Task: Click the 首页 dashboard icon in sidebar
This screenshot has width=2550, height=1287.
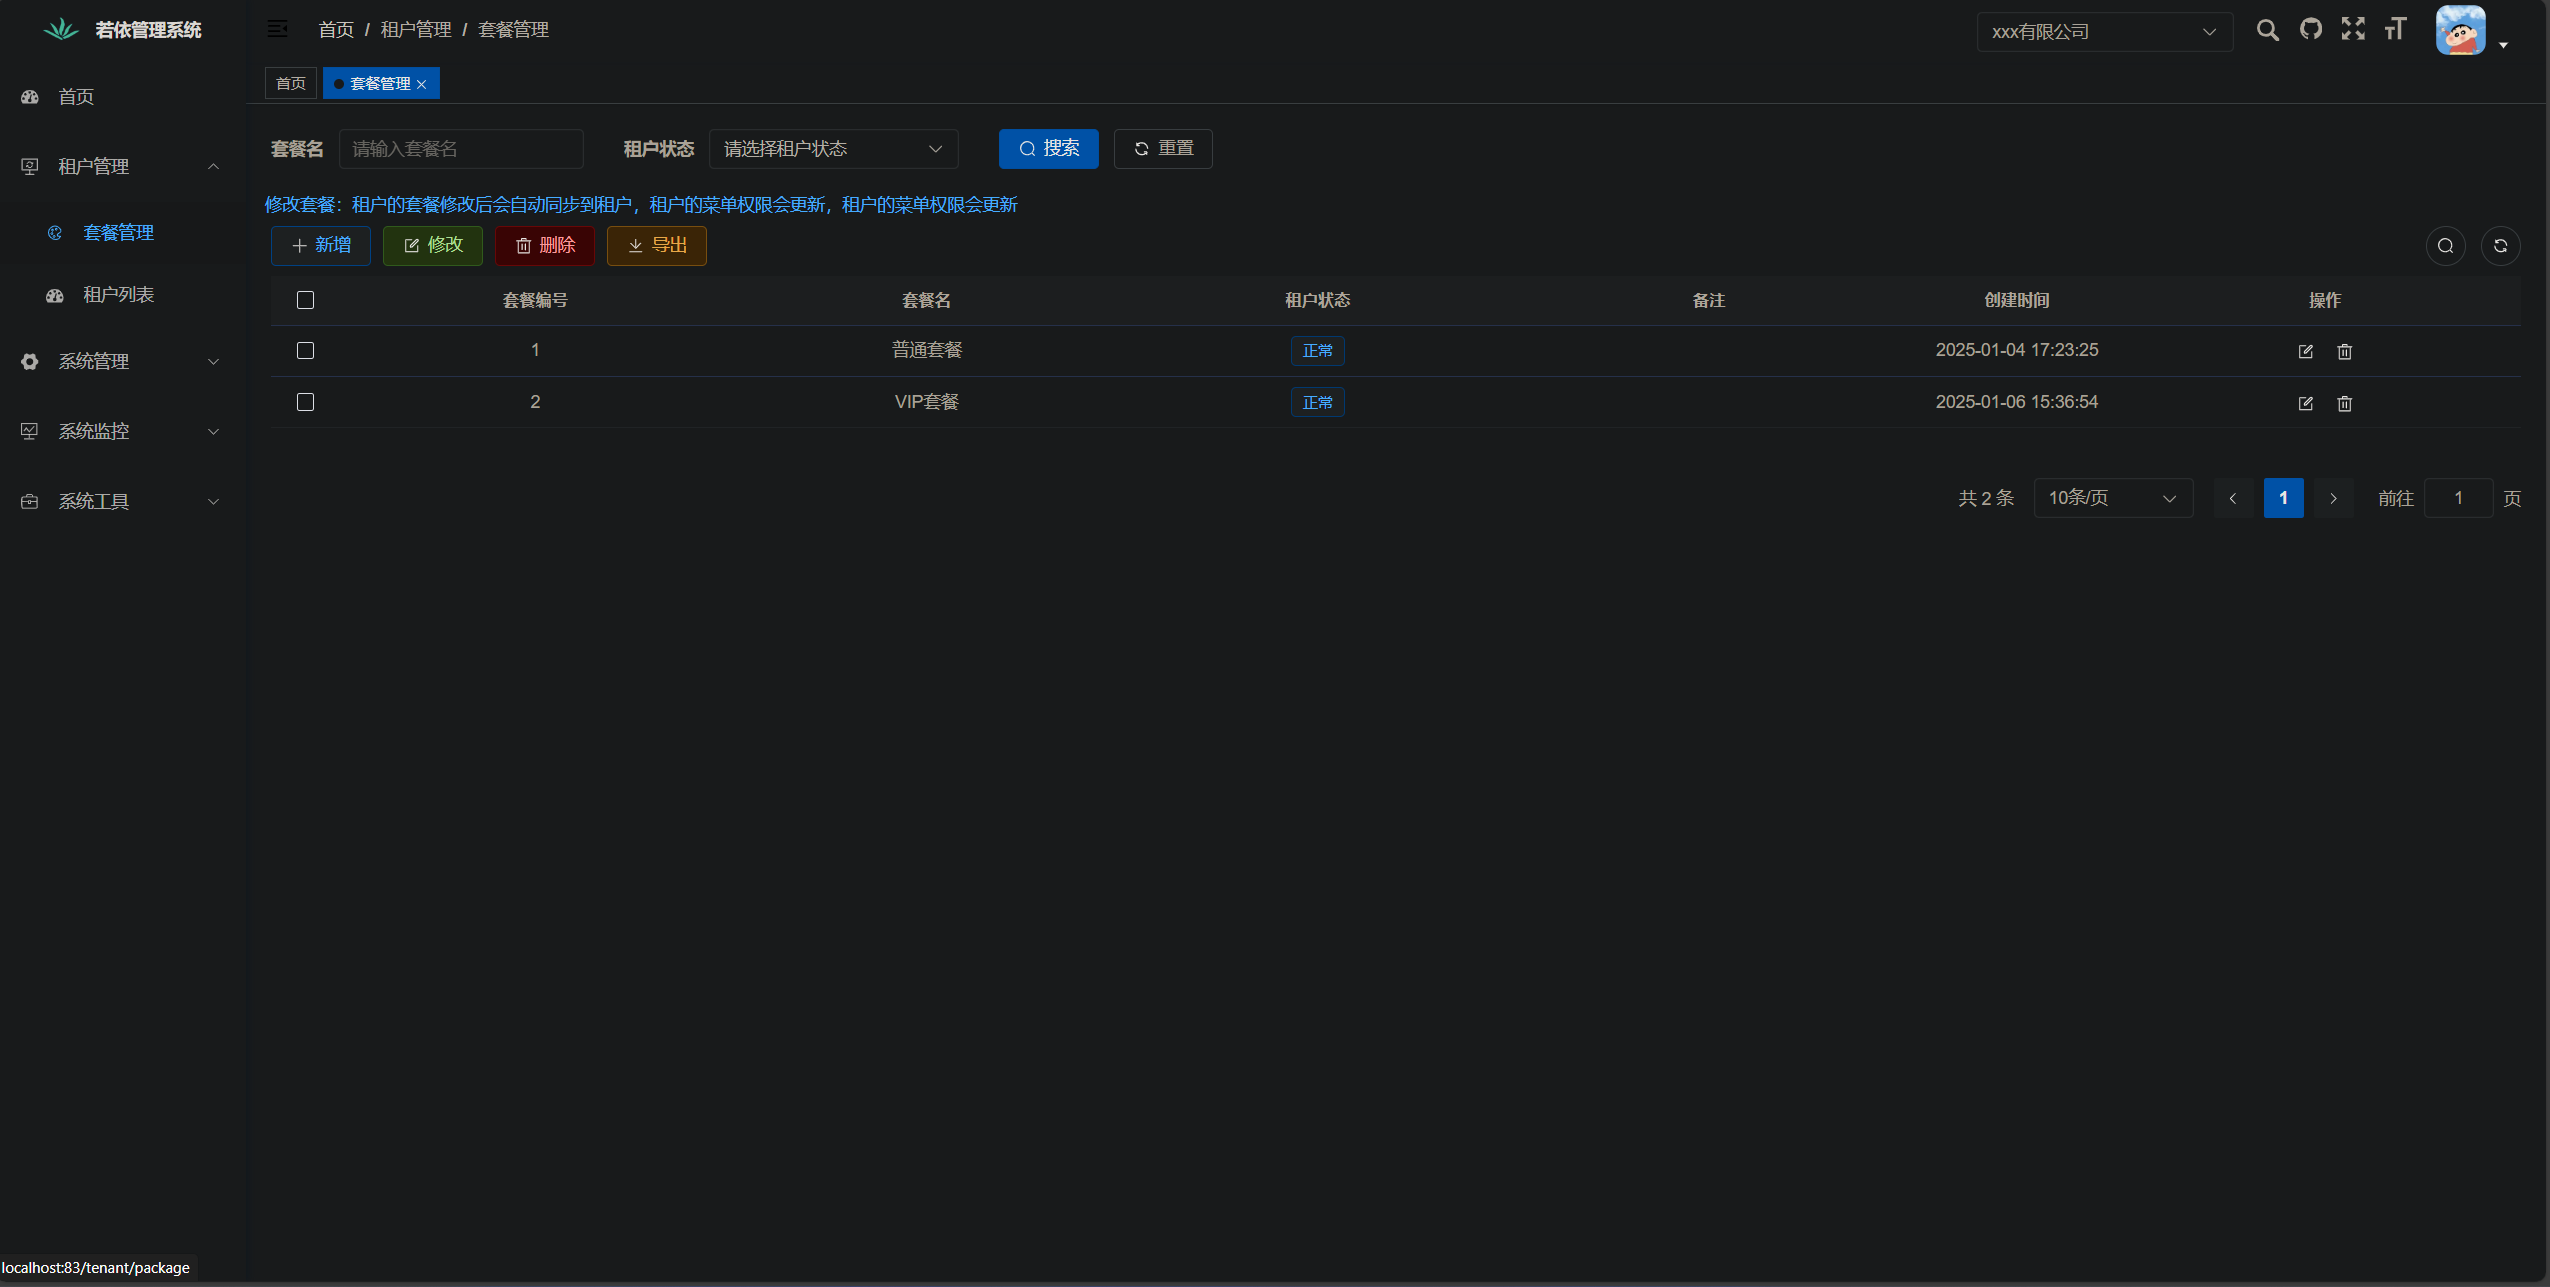Action: [x=30, y=97]
